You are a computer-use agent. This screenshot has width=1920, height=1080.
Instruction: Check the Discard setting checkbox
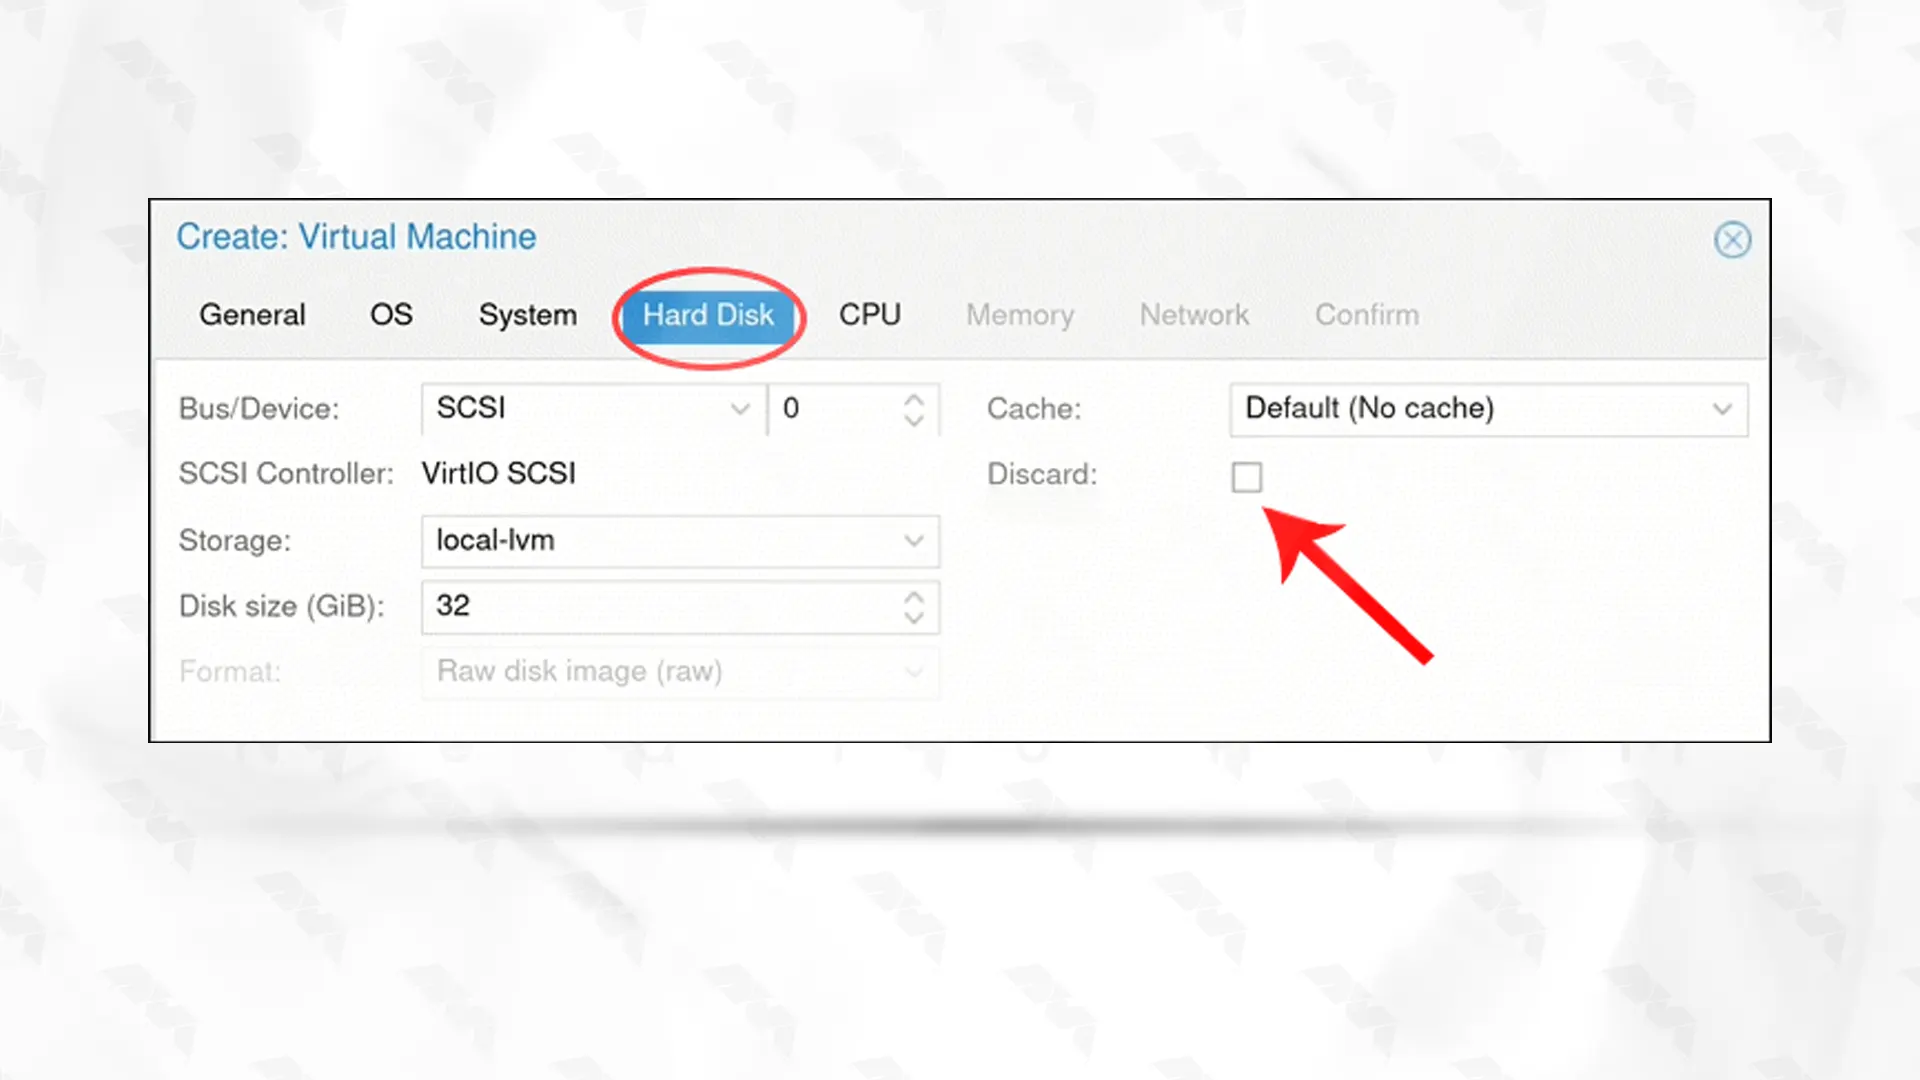(x=1246, y=477)
